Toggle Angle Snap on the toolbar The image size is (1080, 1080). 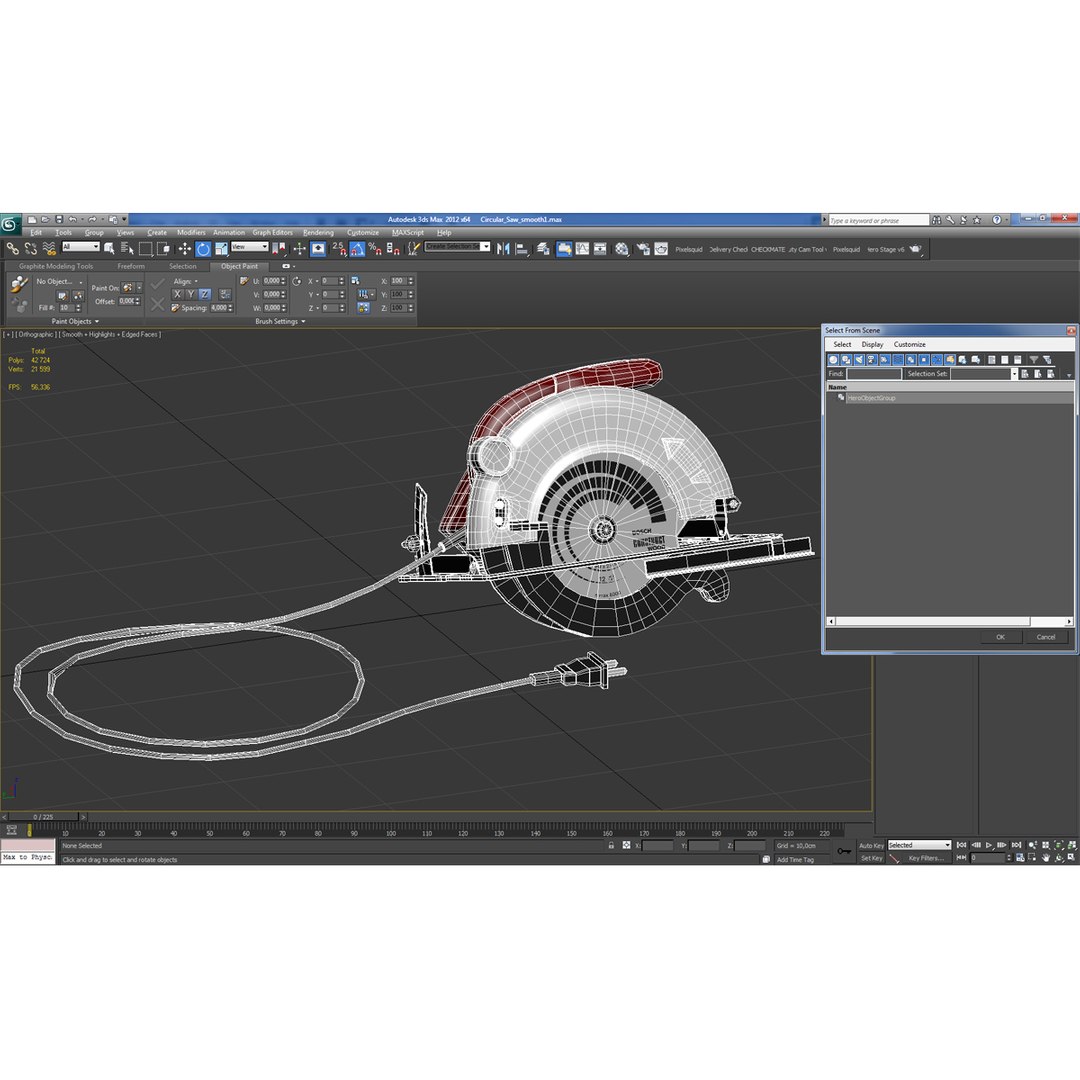(x=357, y=249)
